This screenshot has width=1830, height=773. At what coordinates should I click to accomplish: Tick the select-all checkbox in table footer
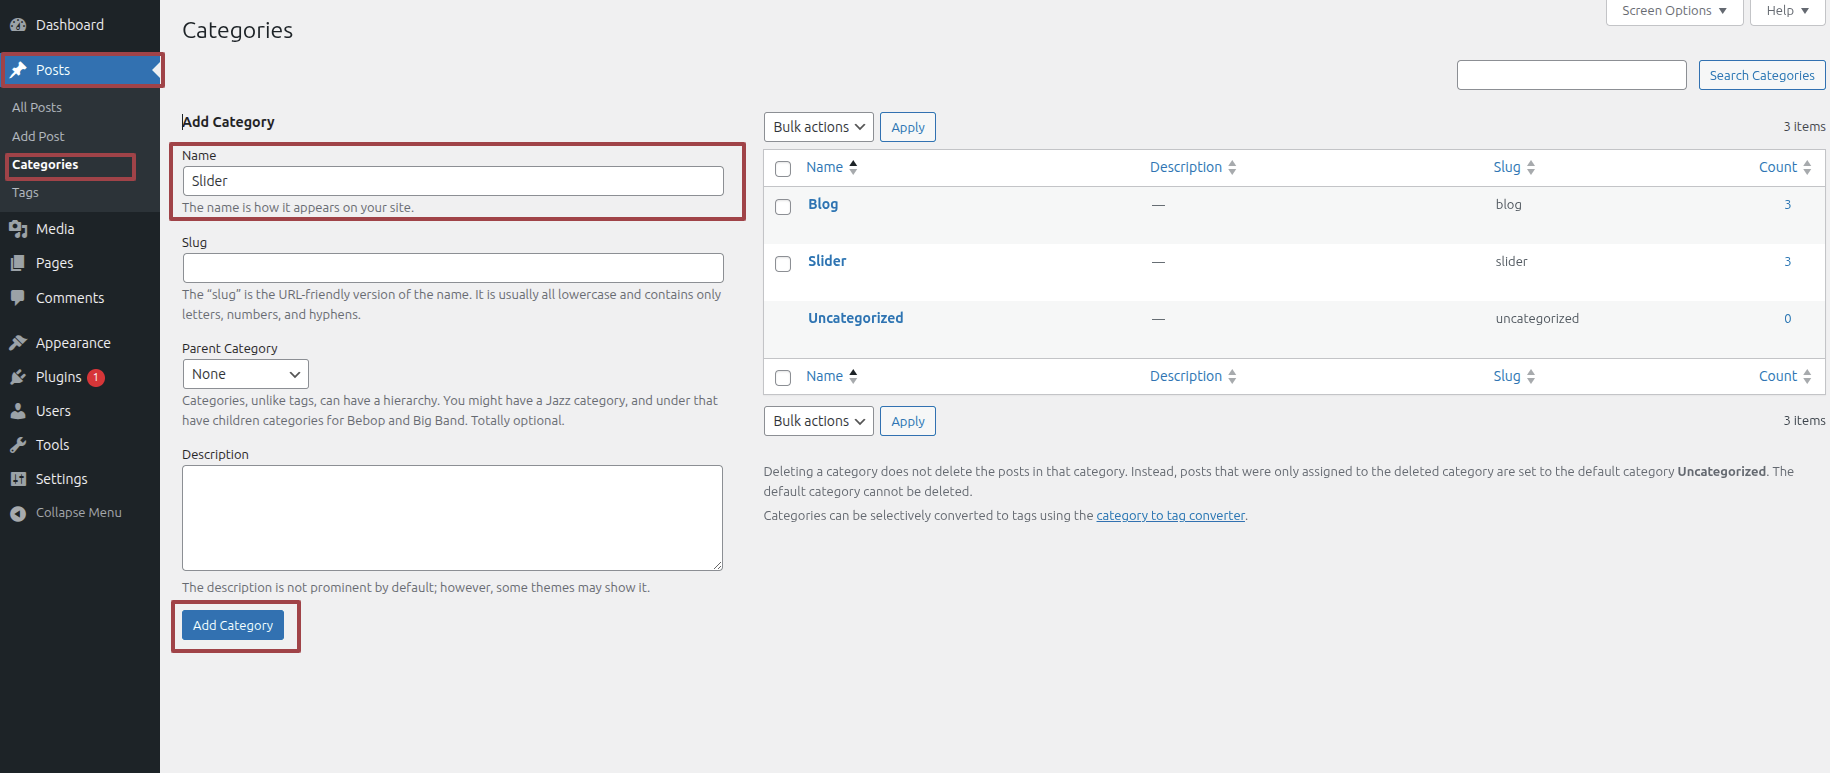coord(783,378)
